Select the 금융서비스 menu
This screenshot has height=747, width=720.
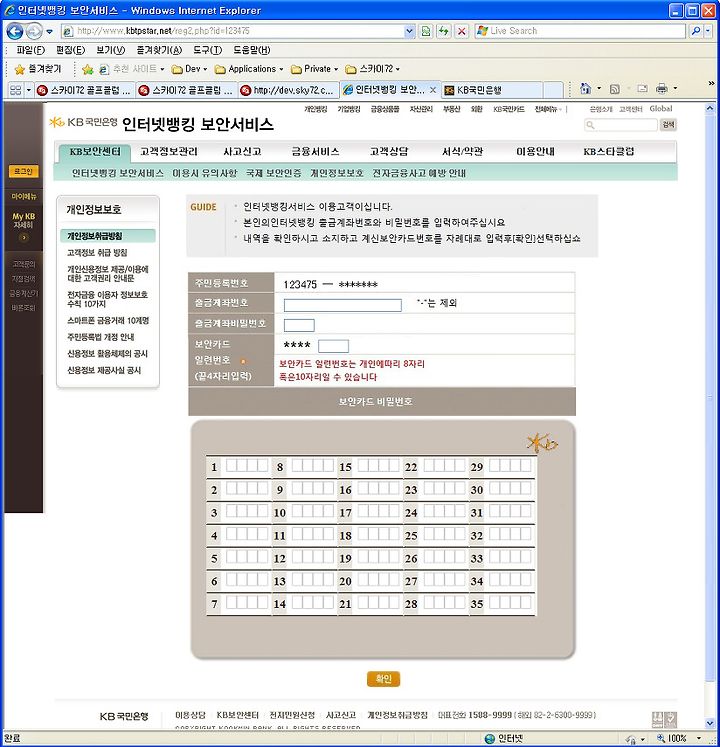pos(315,152)
